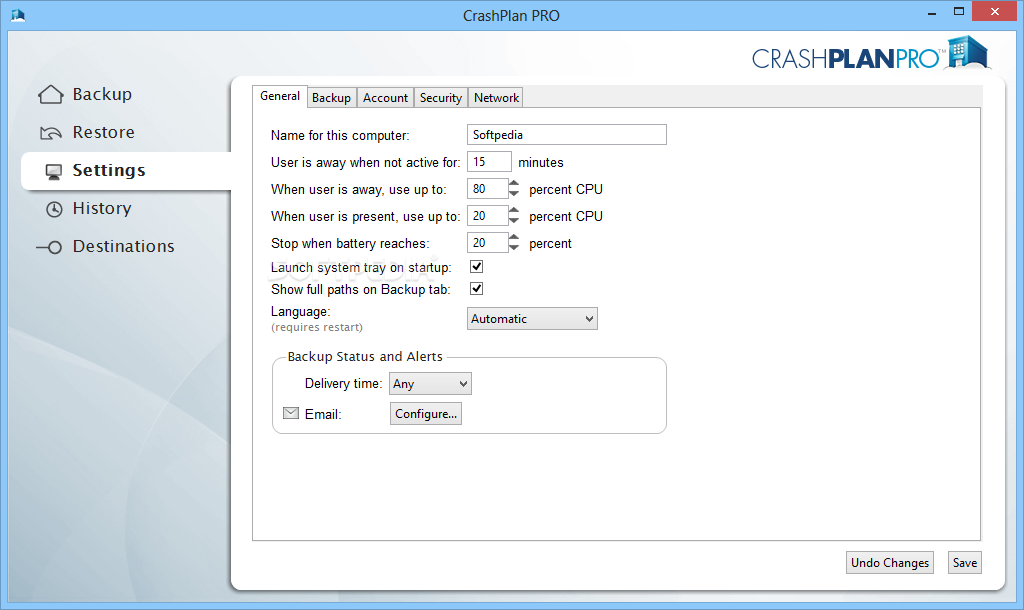Select the Settings section label
The image size is (1024, 610).
click(x=109, y=170)
